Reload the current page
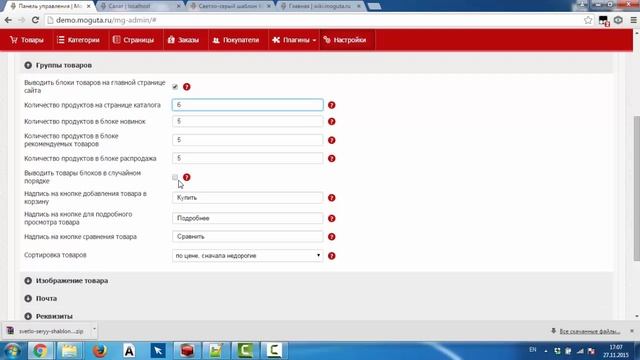This screenshot has width=640, height=360. [x=35, y=20]
